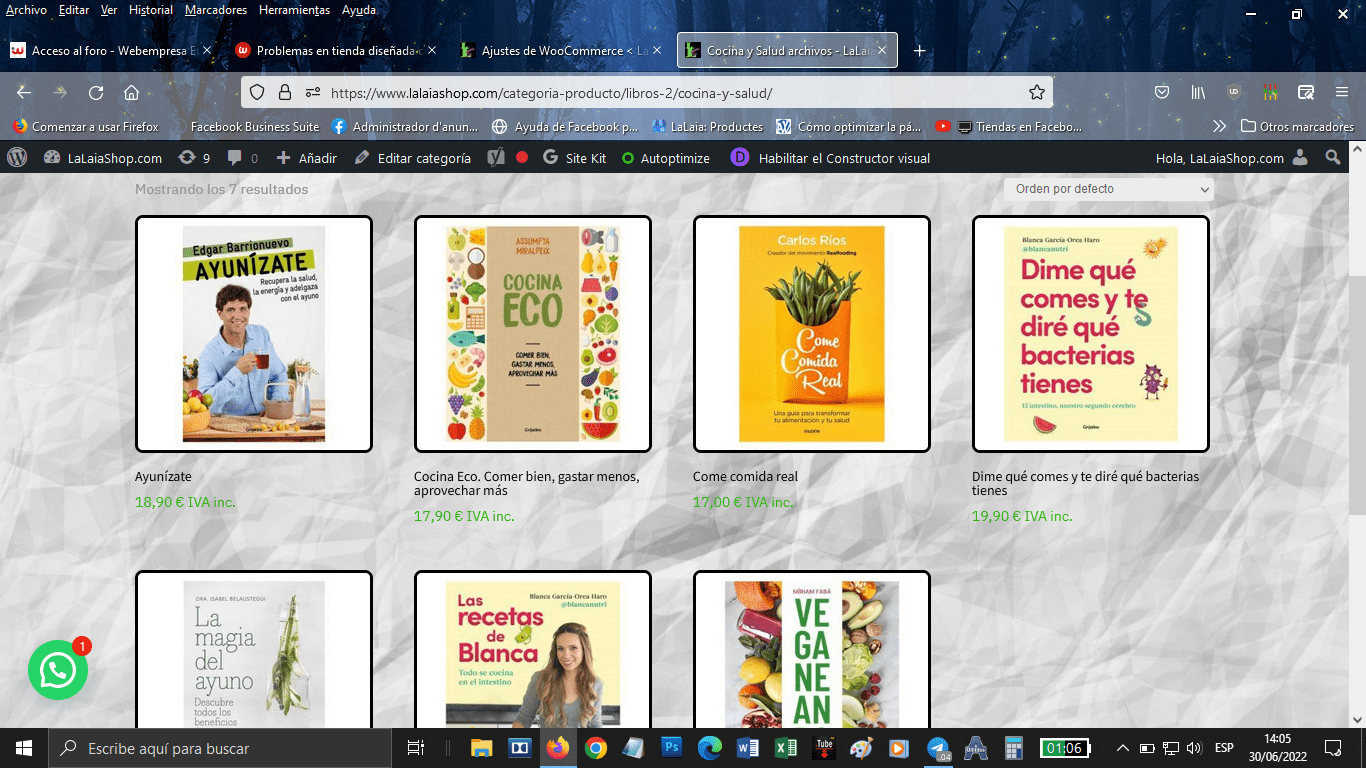Open the 'Come Comida Real' book cover
This screenshot has height=768, width=1366.
812,334
